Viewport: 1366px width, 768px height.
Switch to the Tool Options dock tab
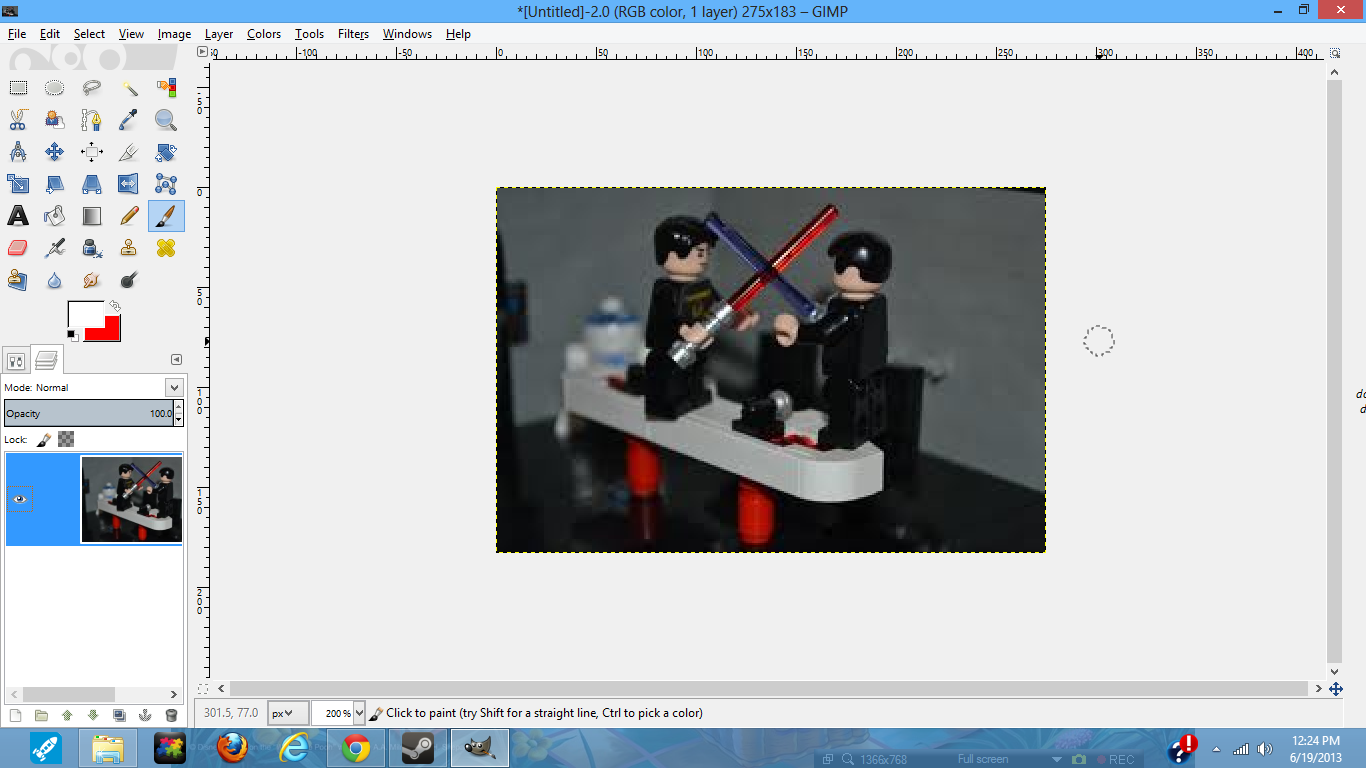click(17, 360)
